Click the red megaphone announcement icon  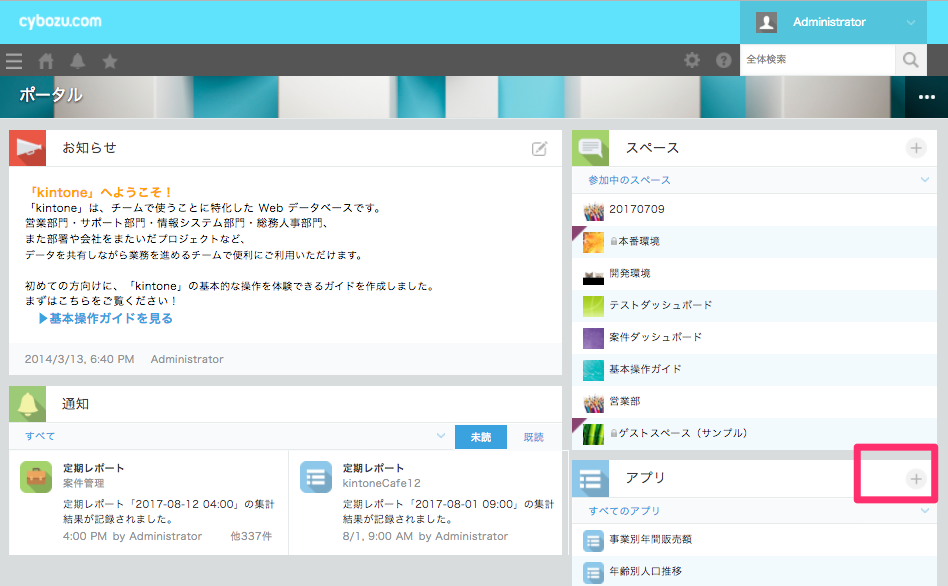pos(27,148)
